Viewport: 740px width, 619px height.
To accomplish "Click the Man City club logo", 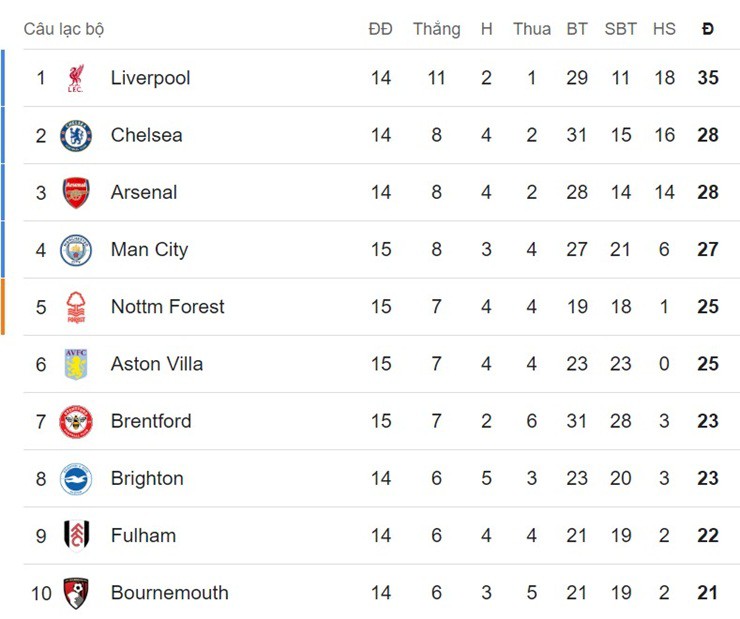I will coord(76,250).
